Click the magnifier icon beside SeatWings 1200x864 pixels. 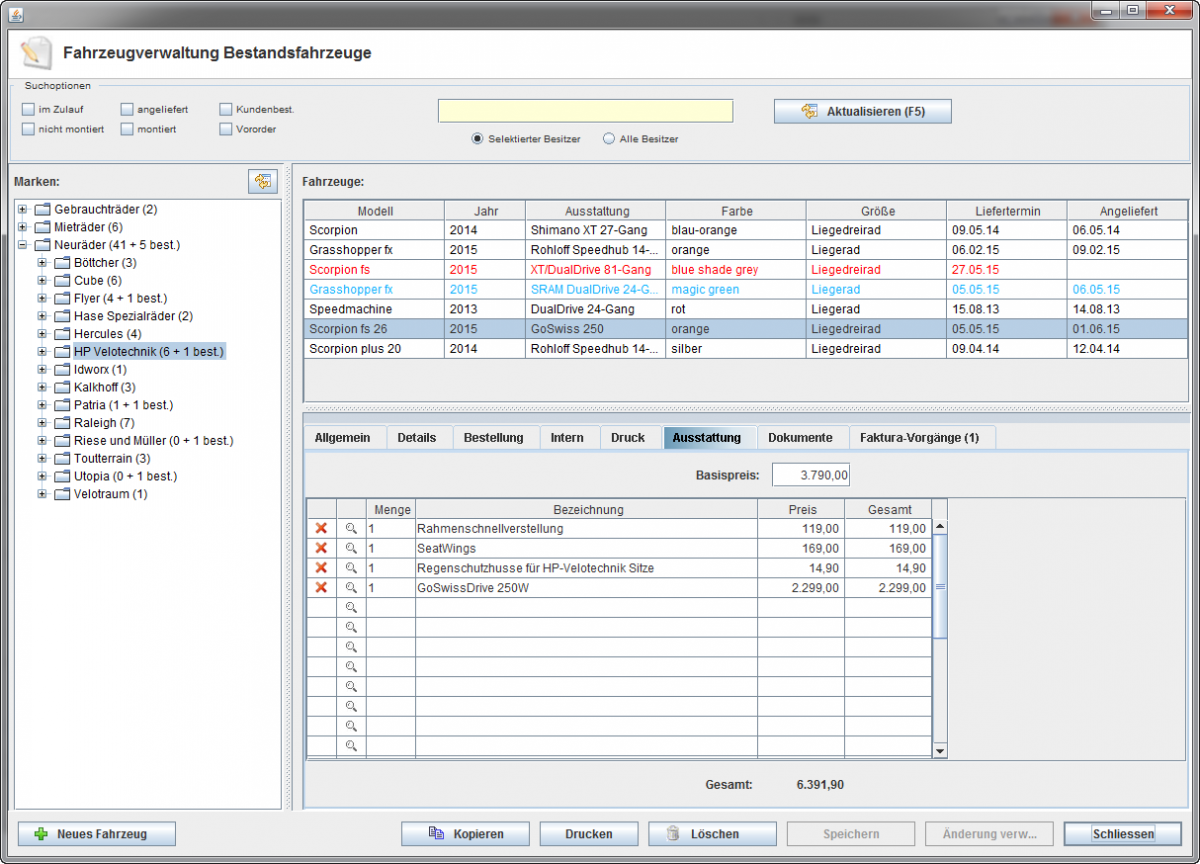click(351, 548)
